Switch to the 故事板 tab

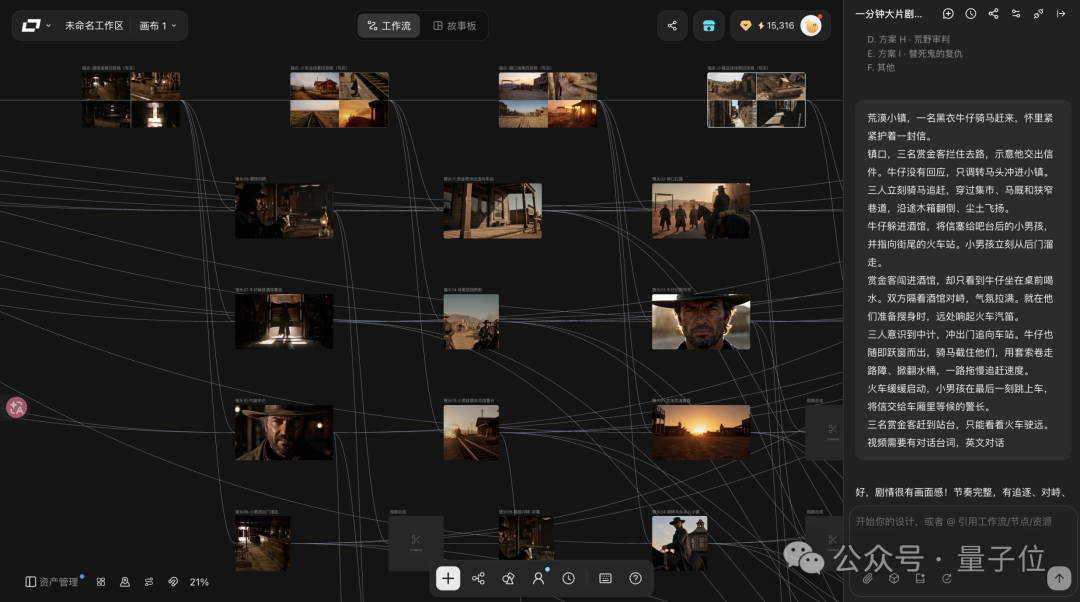(x=455, y=25)
